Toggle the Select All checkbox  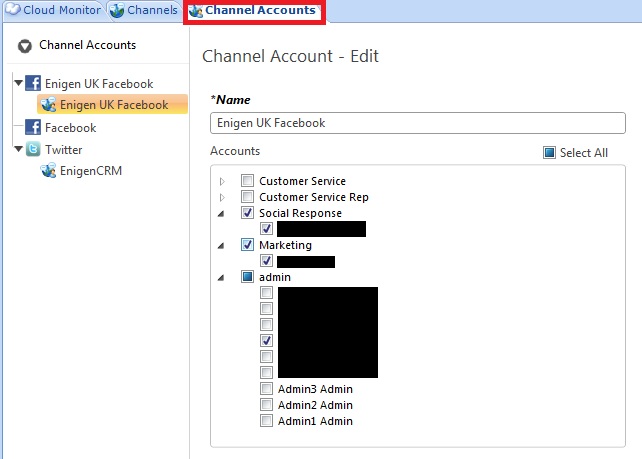click(x=549, y=153)
